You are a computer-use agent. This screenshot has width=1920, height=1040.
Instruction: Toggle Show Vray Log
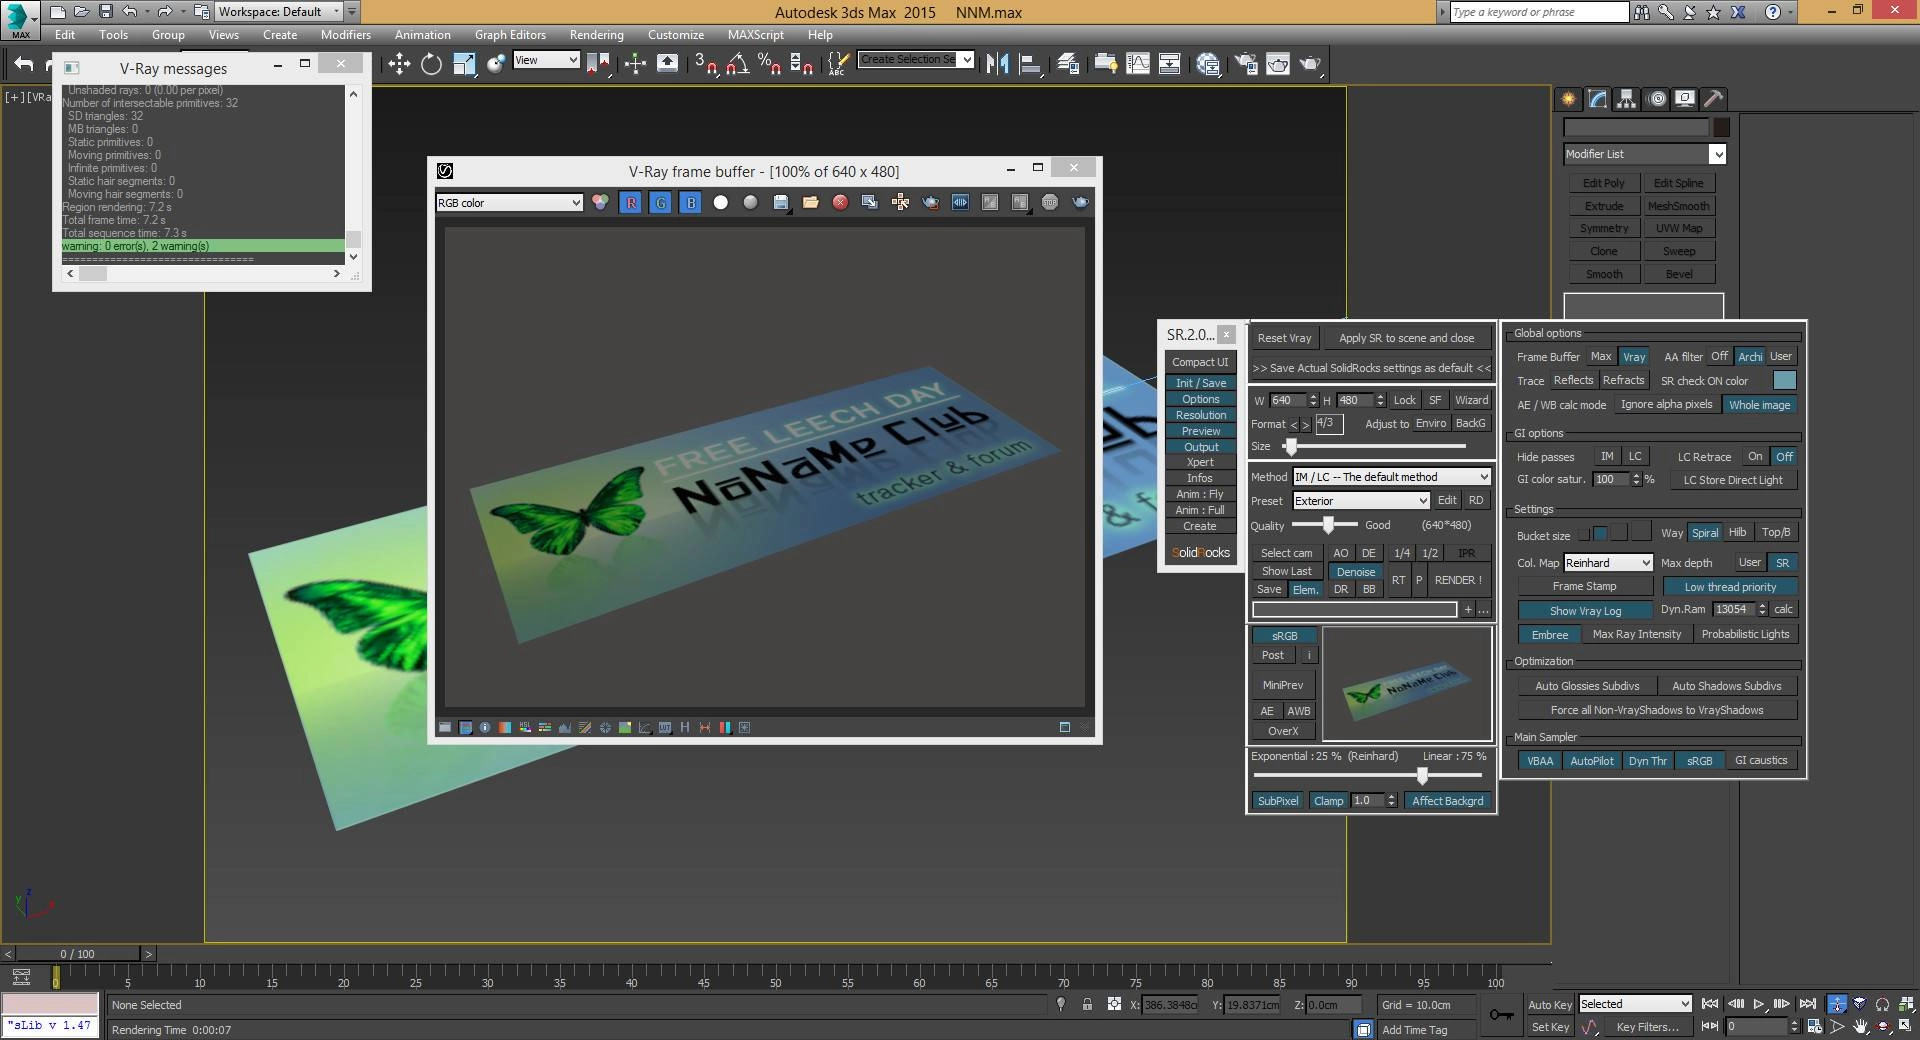(1585, 610)
